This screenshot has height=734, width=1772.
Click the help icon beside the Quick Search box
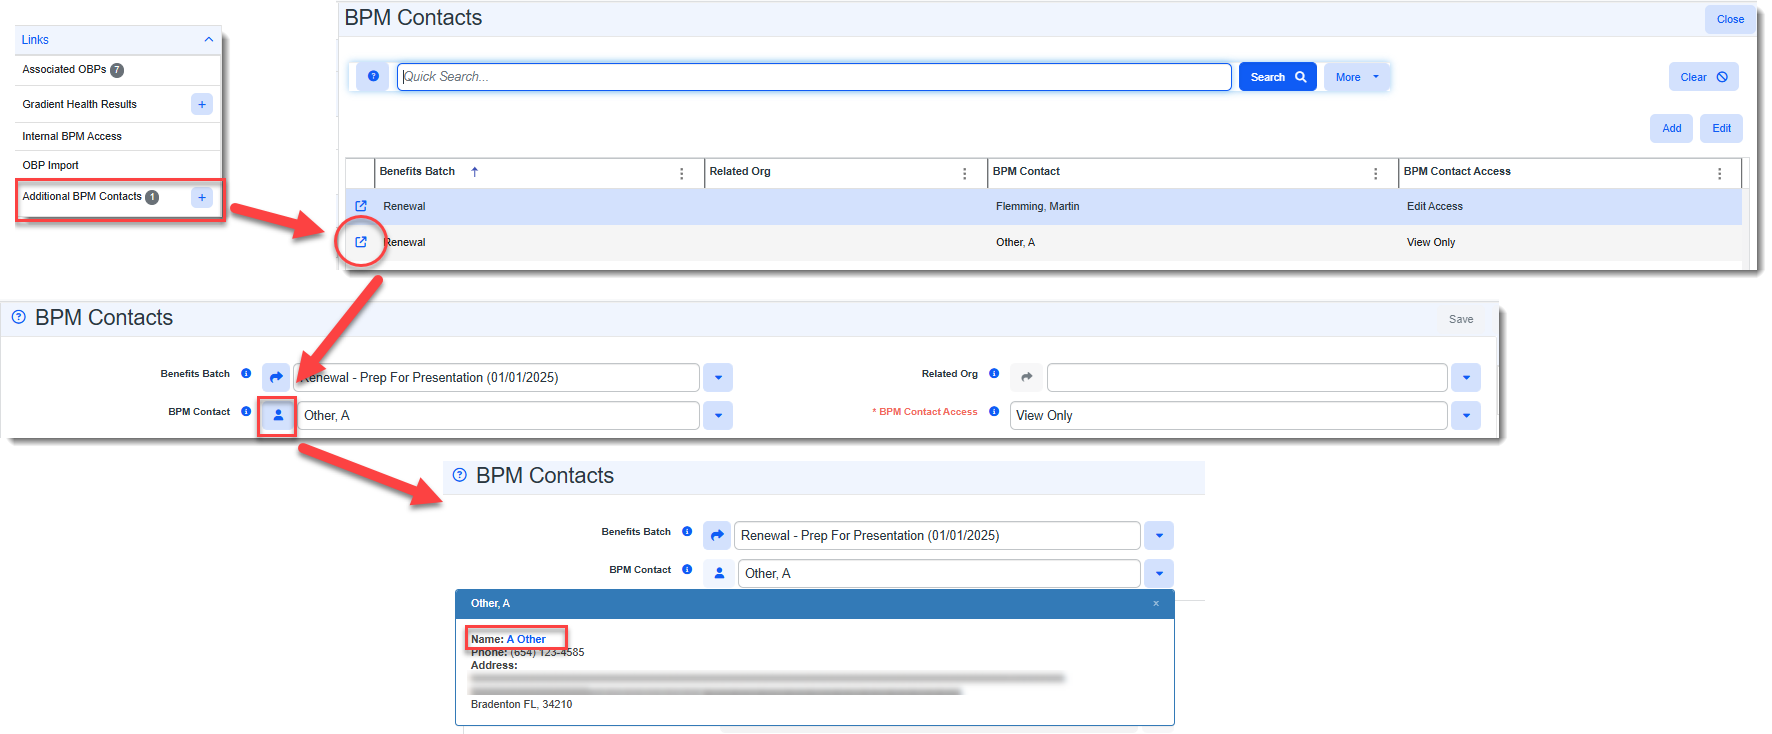coord(373,76)
